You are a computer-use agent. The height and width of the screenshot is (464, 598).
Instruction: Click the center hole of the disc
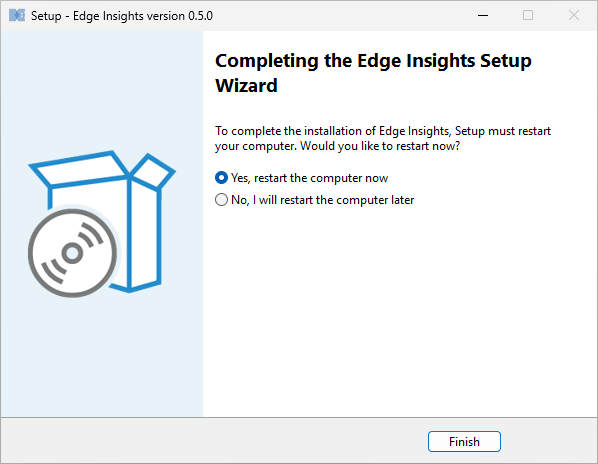coord(72,253)
